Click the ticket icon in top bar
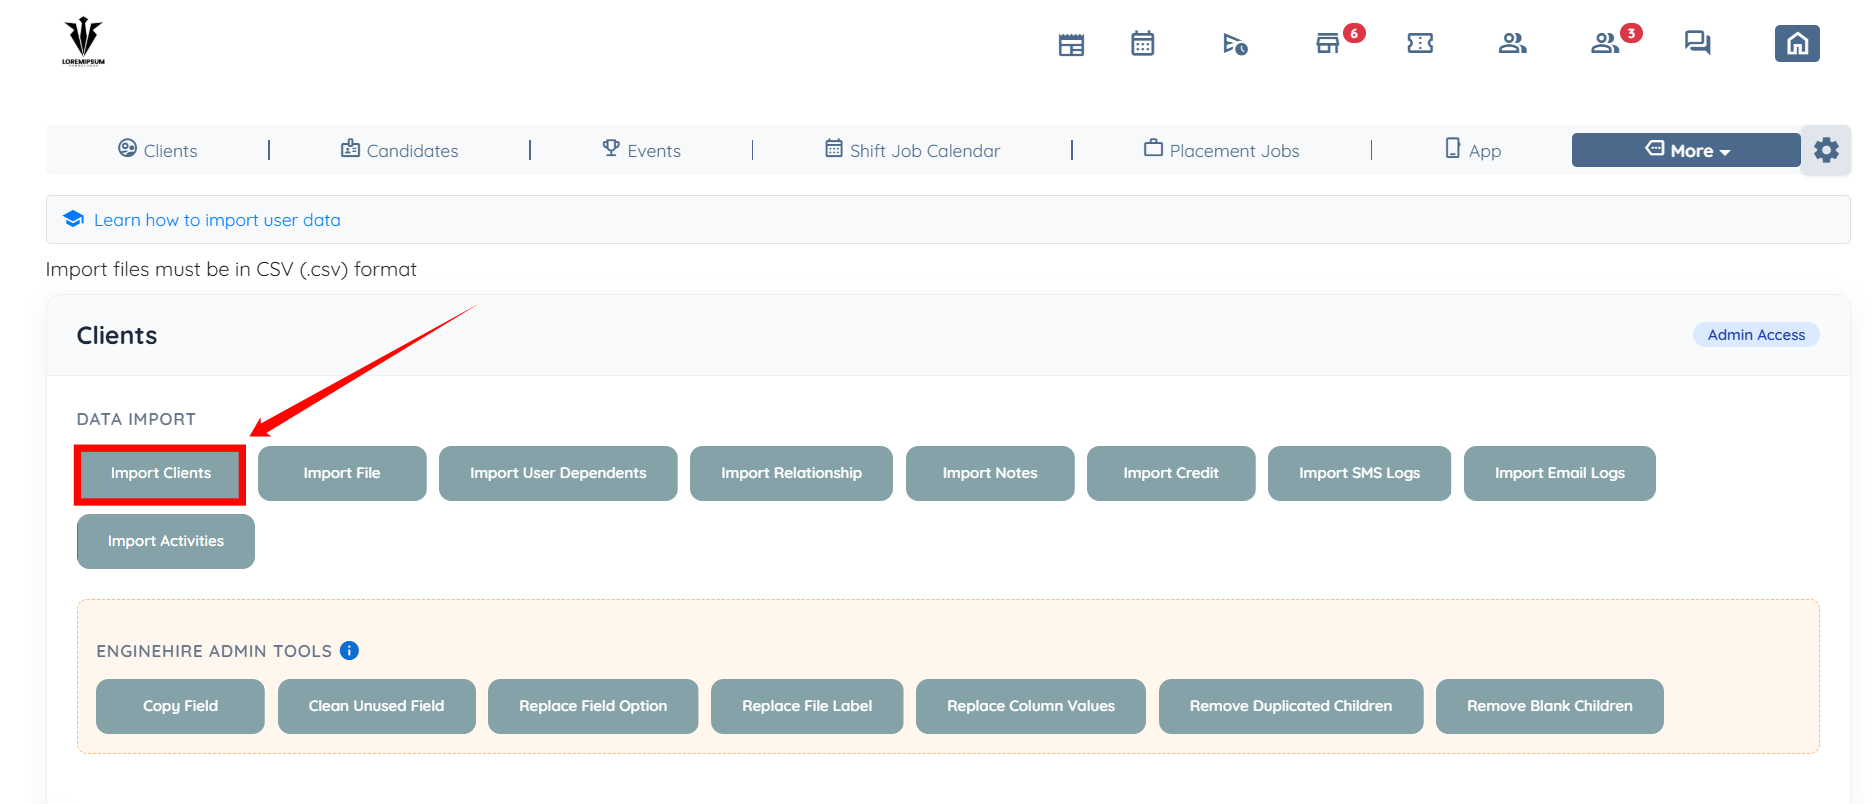Image resolution: width=1874 pixels, height=804 pixels. [1420, 43]
